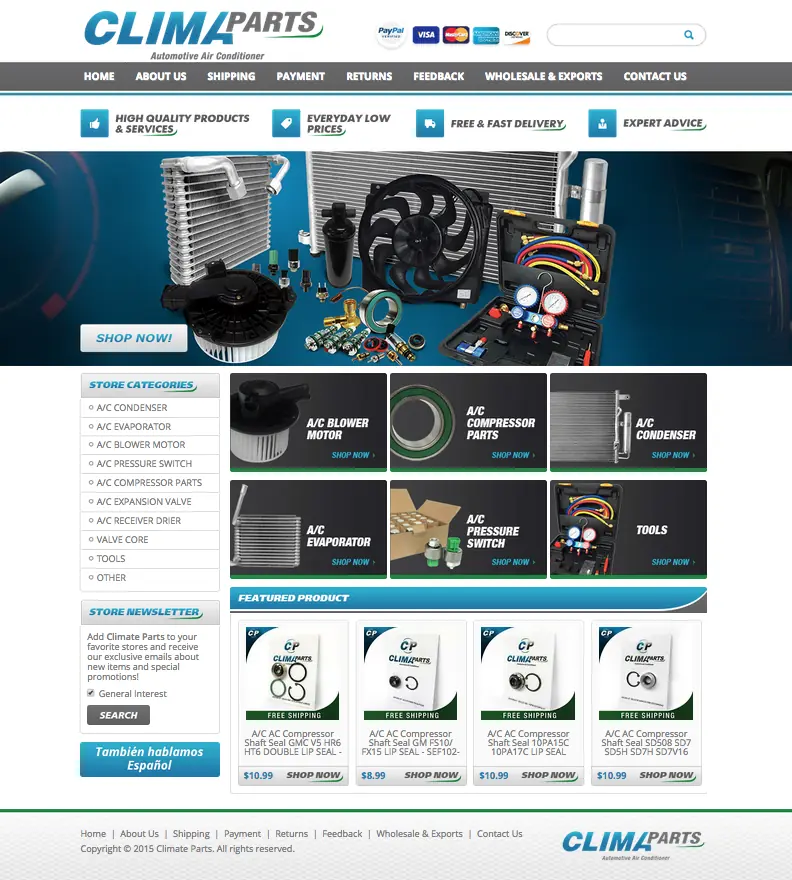Open 10PA15C 10PA17C lip seal product image
This screenshot has height=880, width=792.
[x=528, y=673]
